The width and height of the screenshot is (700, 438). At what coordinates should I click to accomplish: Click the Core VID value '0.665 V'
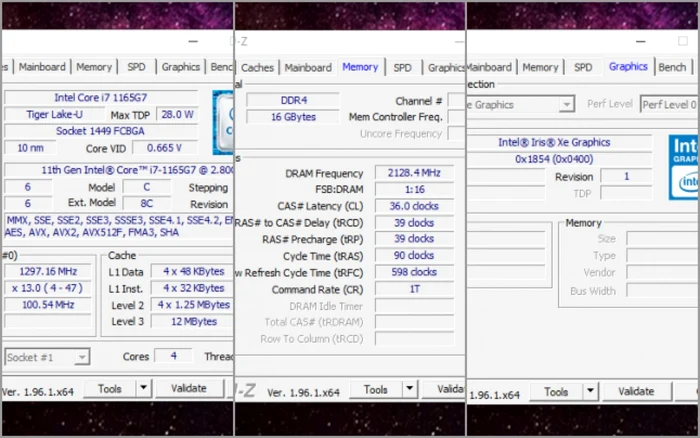[165, 148]
